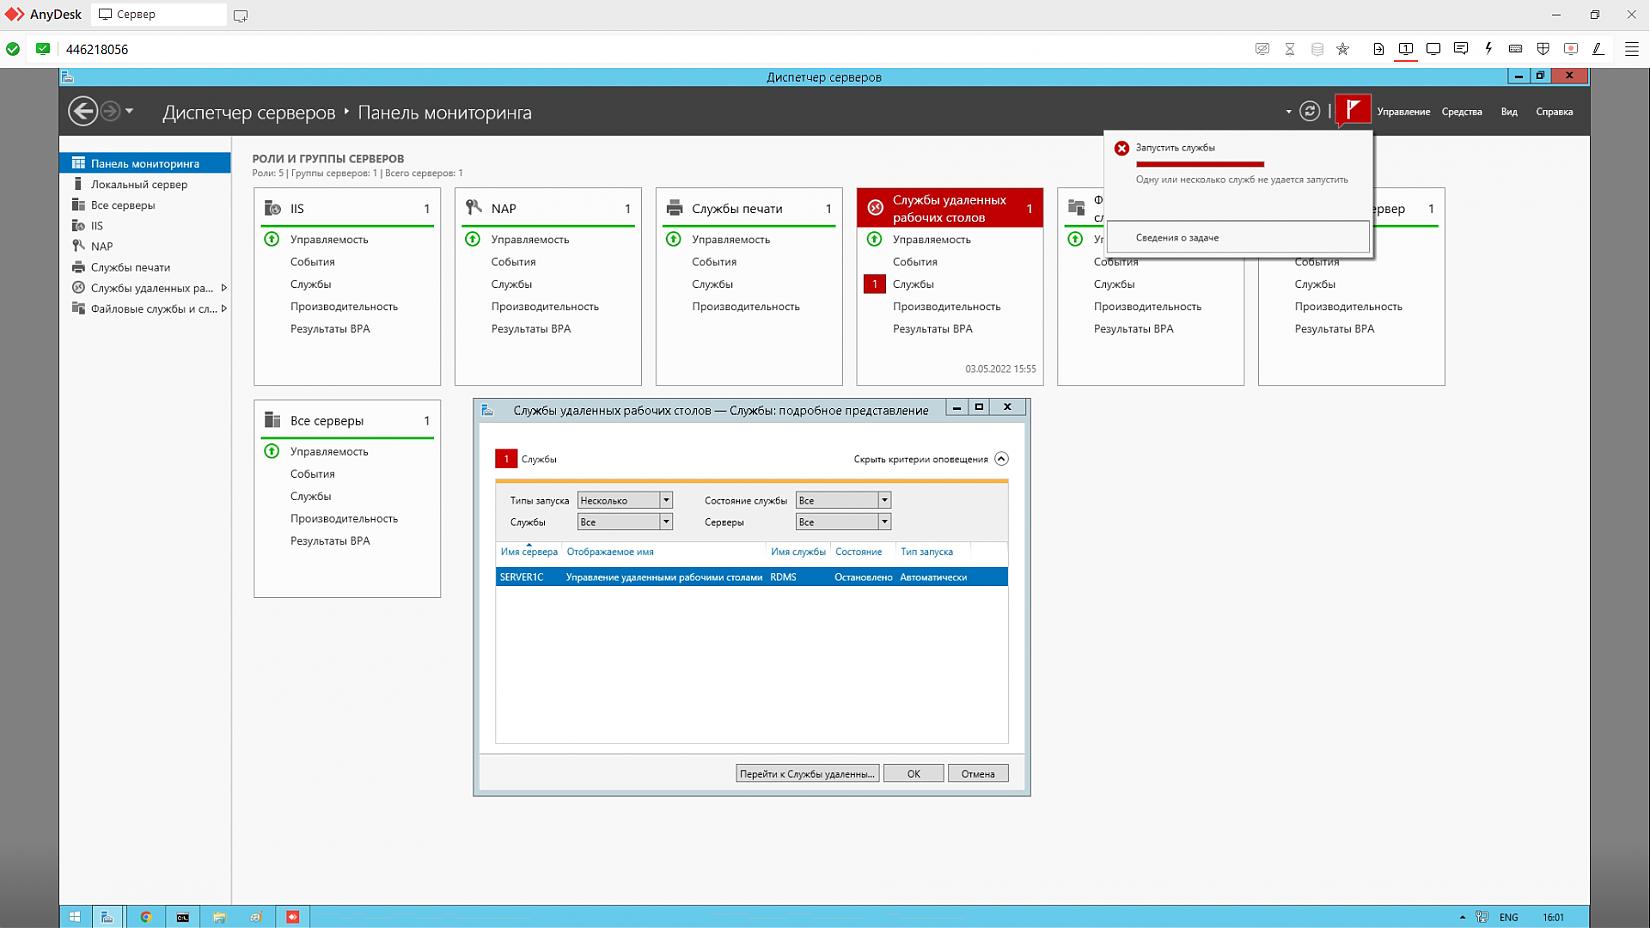Click the print services printer icon
1650x928 pixels.
[675, 208]
